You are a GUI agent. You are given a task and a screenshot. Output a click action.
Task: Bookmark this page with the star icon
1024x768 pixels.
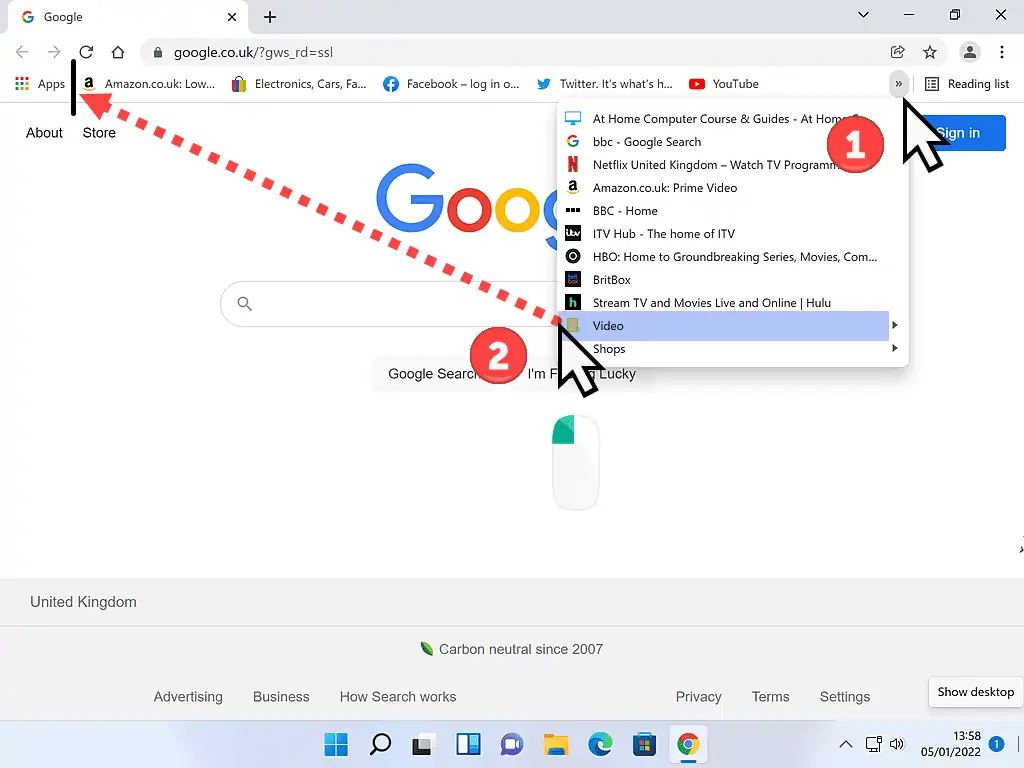[930, 52]
